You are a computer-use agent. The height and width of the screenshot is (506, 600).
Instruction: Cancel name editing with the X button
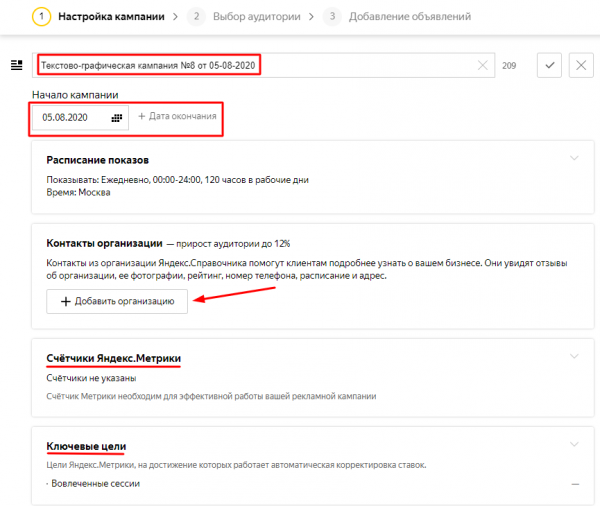pos(581,65)
